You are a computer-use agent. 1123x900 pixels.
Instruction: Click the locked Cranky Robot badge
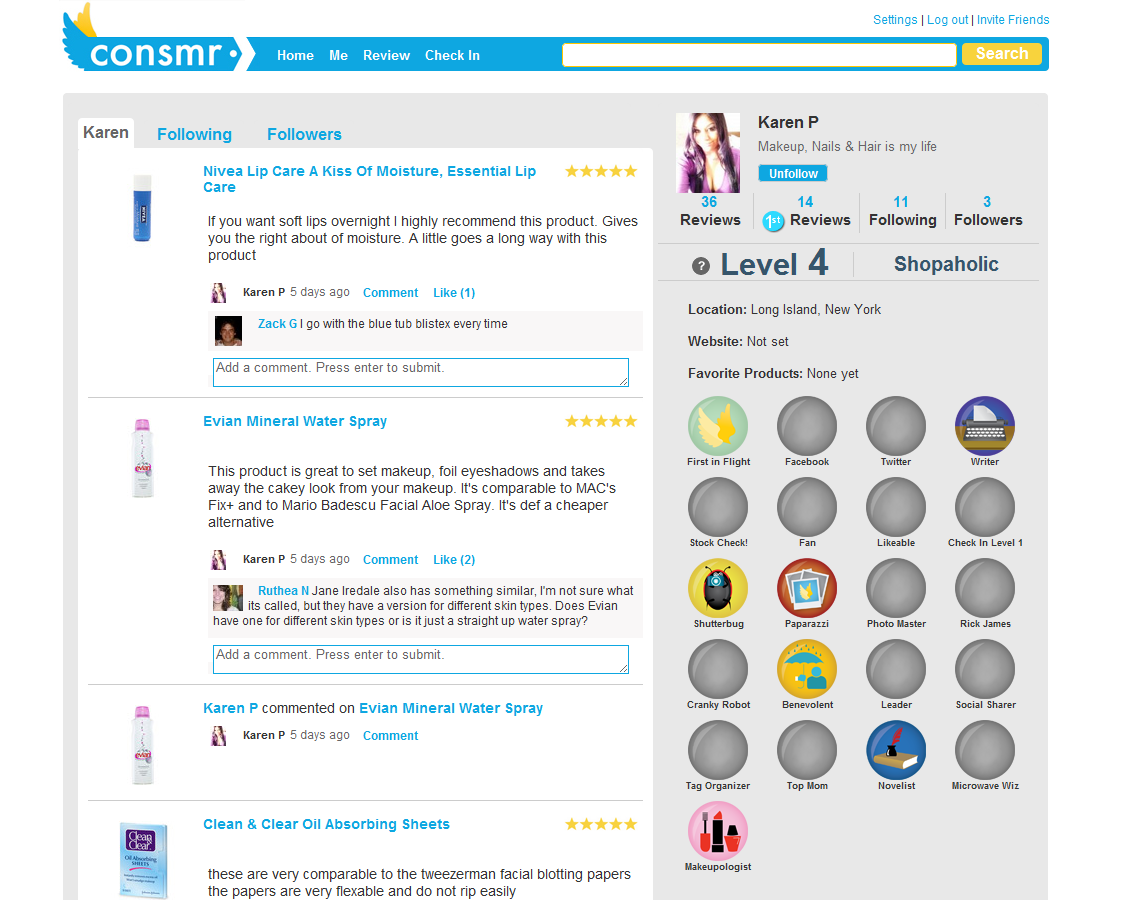coord(718,669)
